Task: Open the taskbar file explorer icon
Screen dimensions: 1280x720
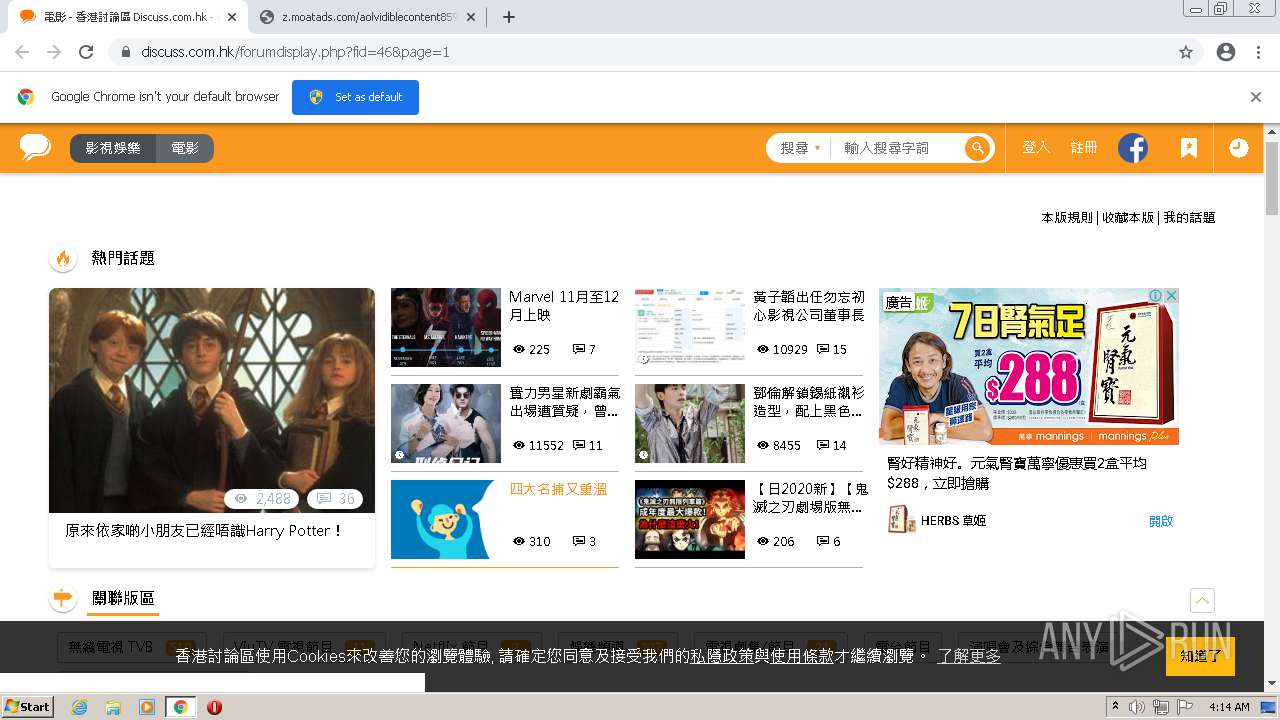Action: (113, 707)
